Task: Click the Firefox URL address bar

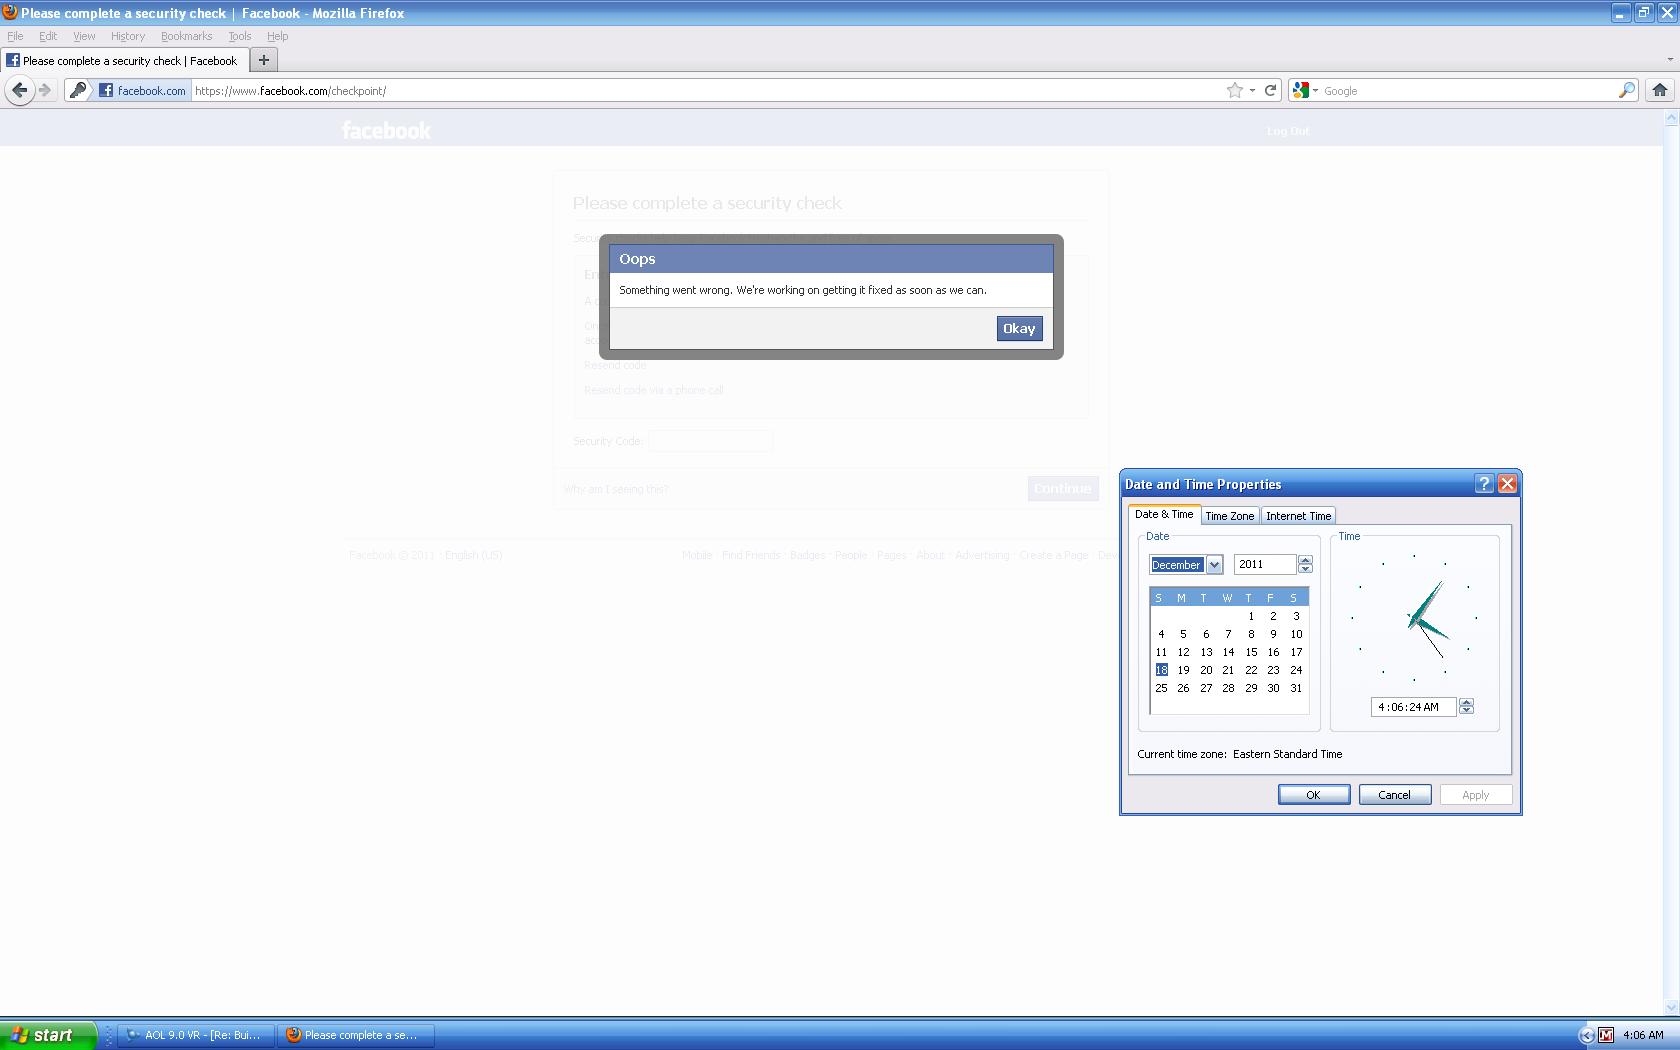Action: (705, 90)
